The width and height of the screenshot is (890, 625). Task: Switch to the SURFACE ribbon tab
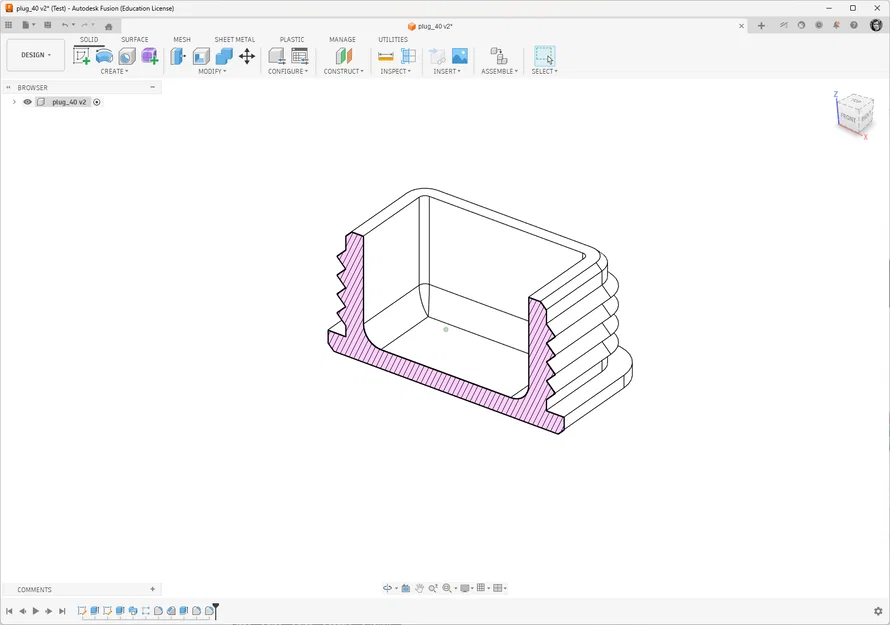point(135,40)
